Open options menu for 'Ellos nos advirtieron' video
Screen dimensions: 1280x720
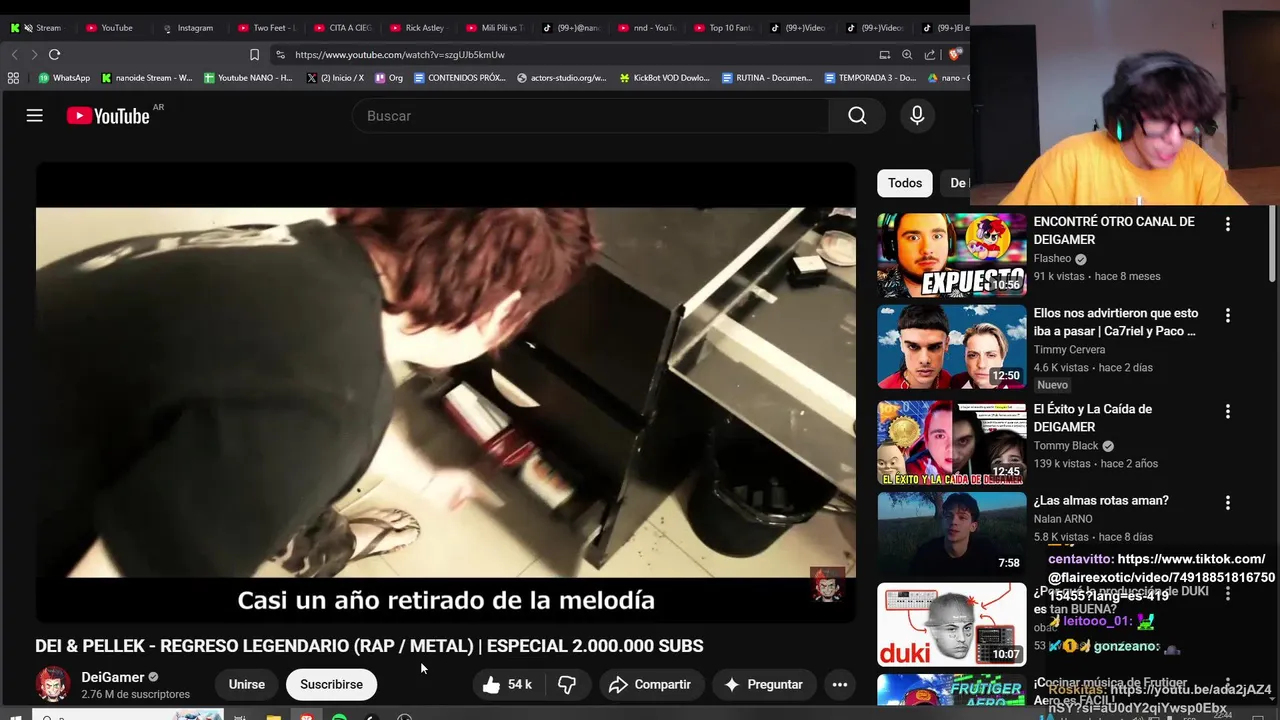[1228, 315]
